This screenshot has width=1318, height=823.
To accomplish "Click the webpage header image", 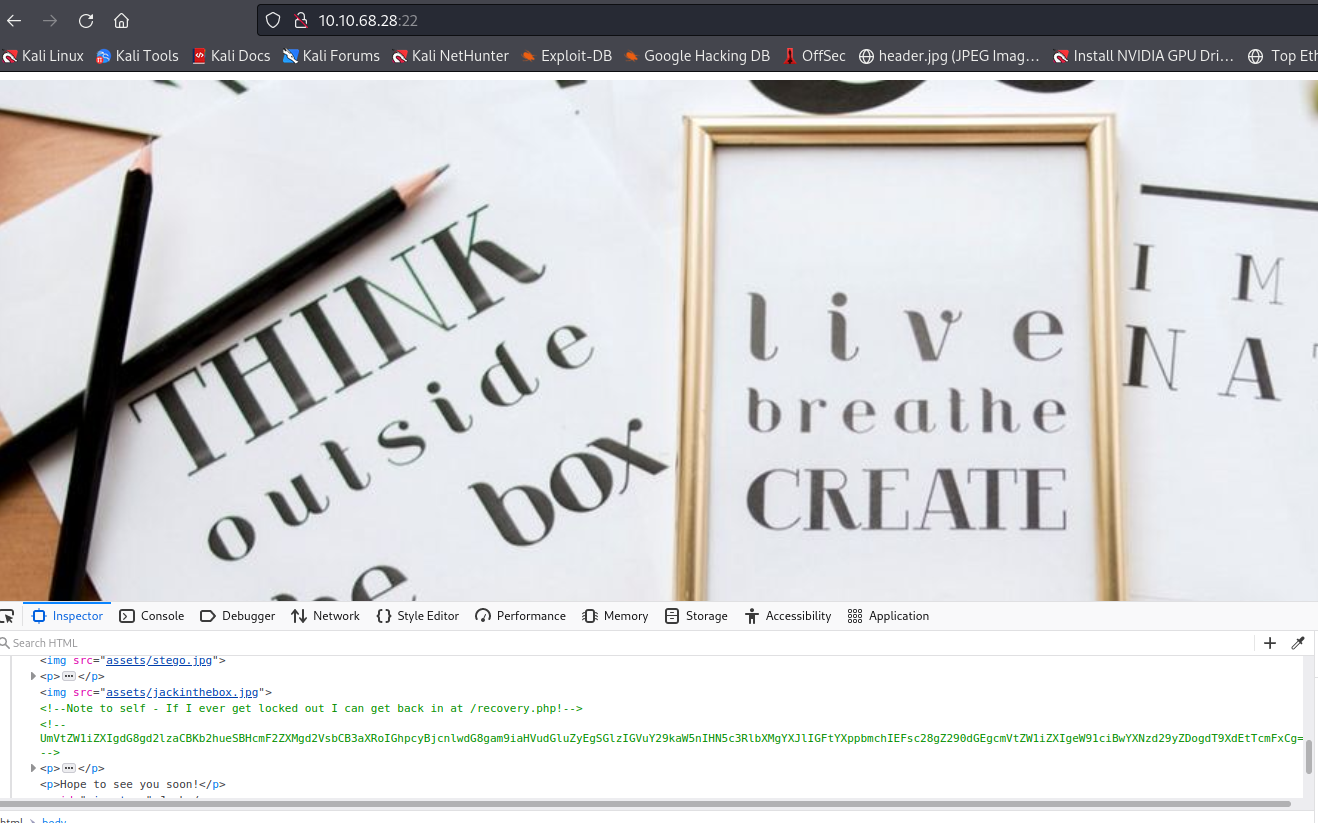I will [659, 340].
